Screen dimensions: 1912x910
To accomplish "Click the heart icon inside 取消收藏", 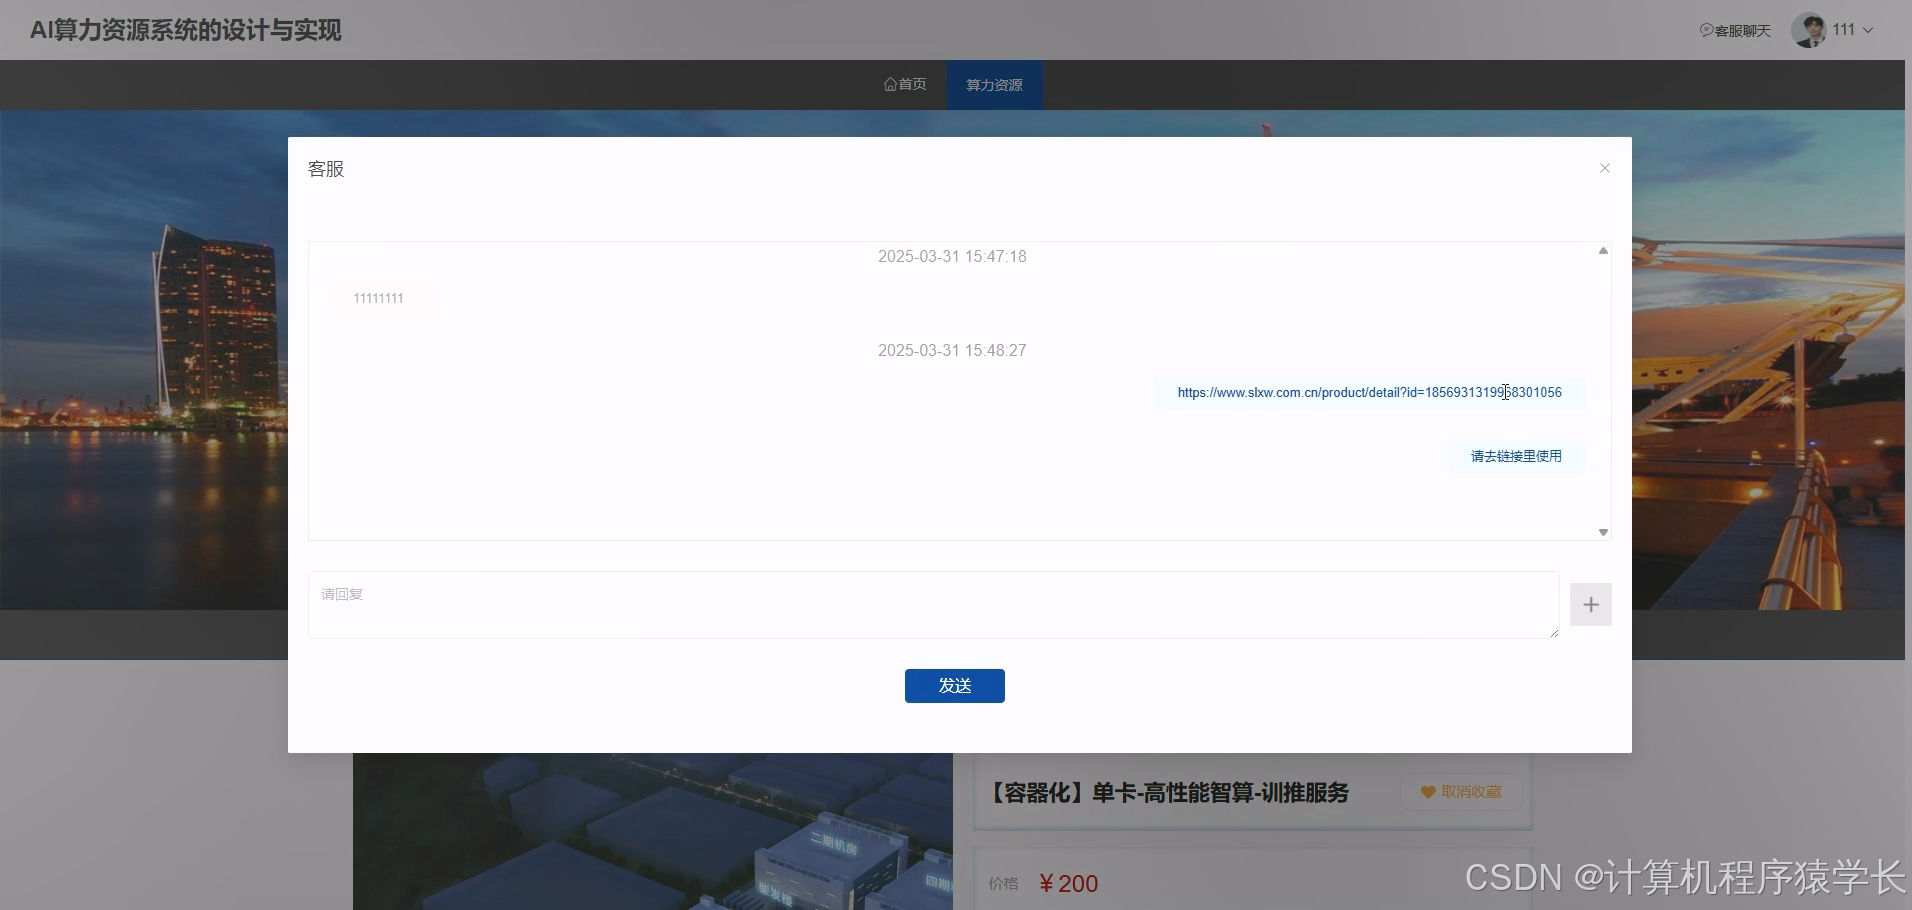I will 1426,792.
